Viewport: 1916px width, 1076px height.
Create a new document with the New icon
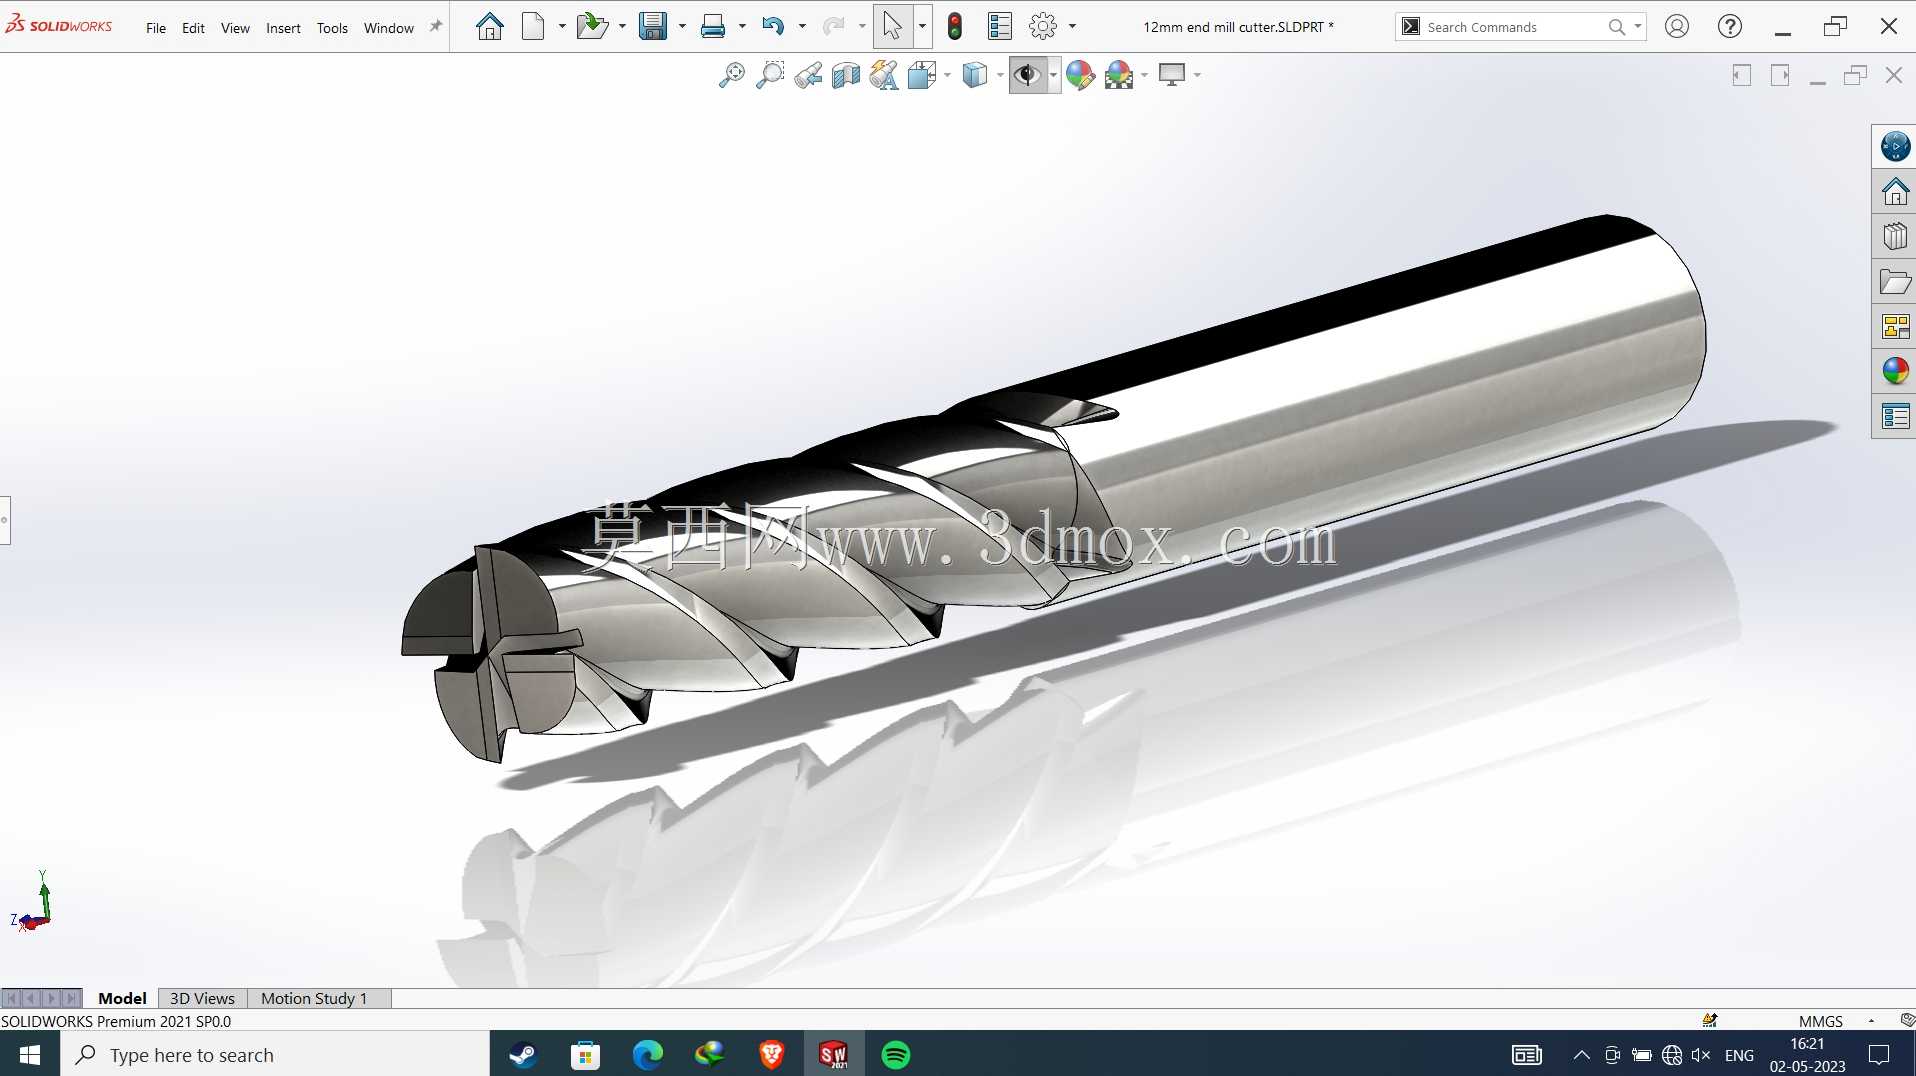(x=533, y=26)
